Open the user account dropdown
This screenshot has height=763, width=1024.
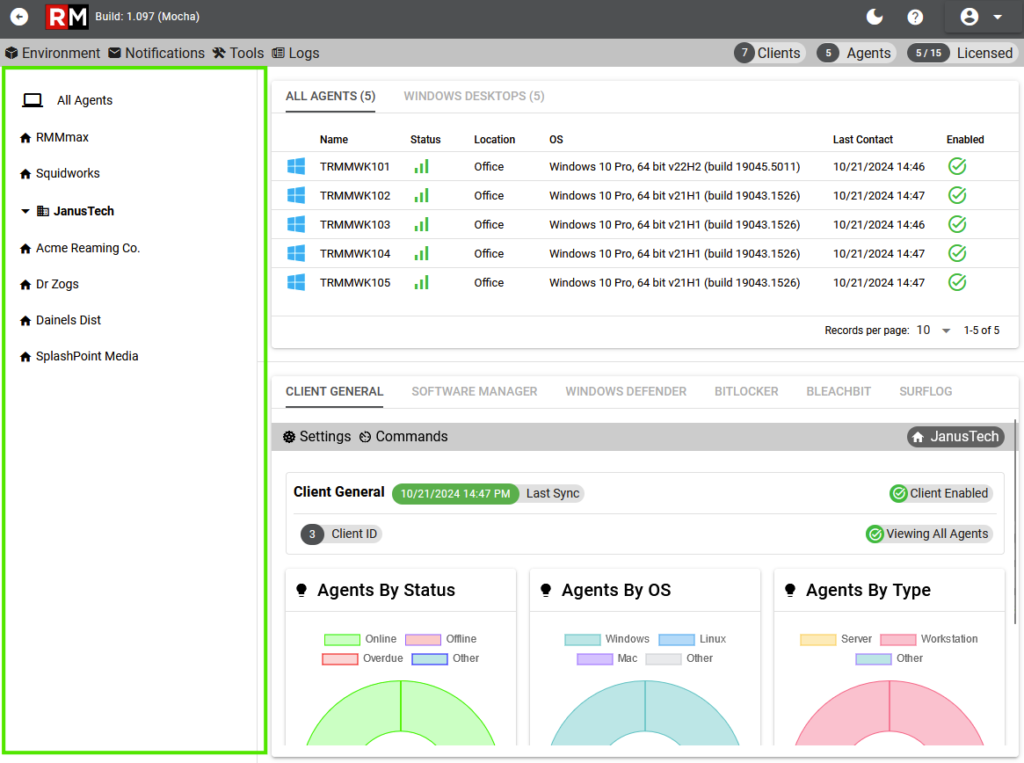981,17
